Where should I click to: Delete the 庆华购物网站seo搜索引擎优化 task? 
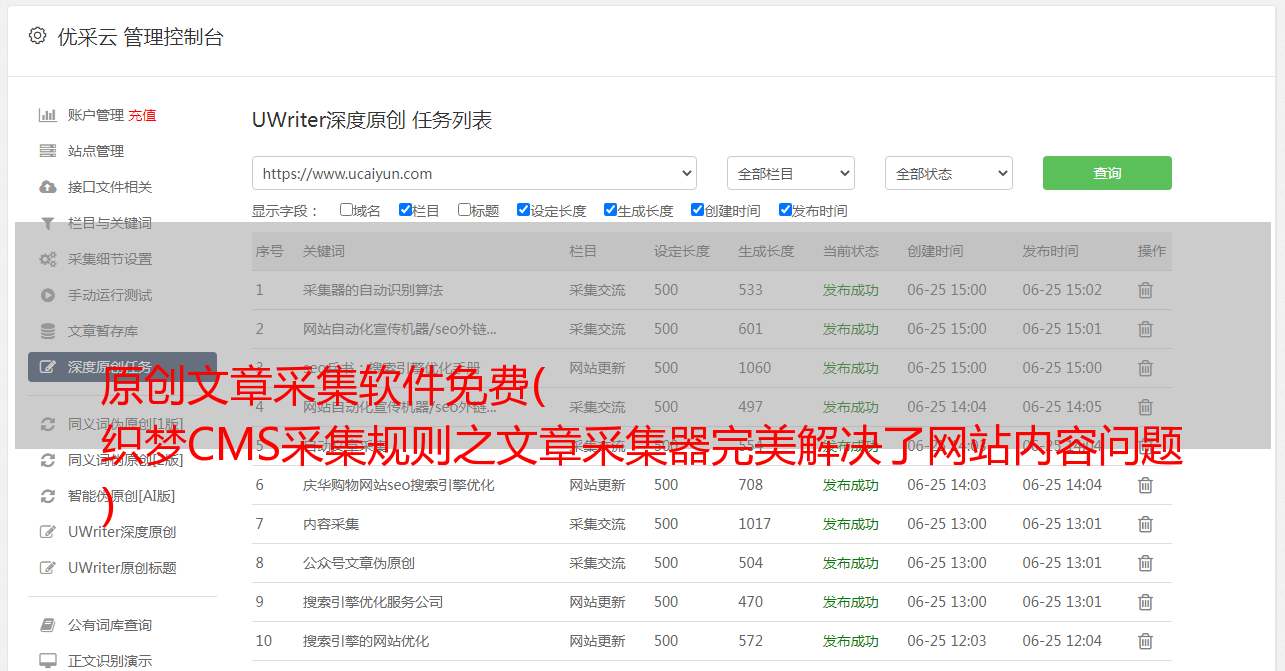click(x=1145, y=485)
